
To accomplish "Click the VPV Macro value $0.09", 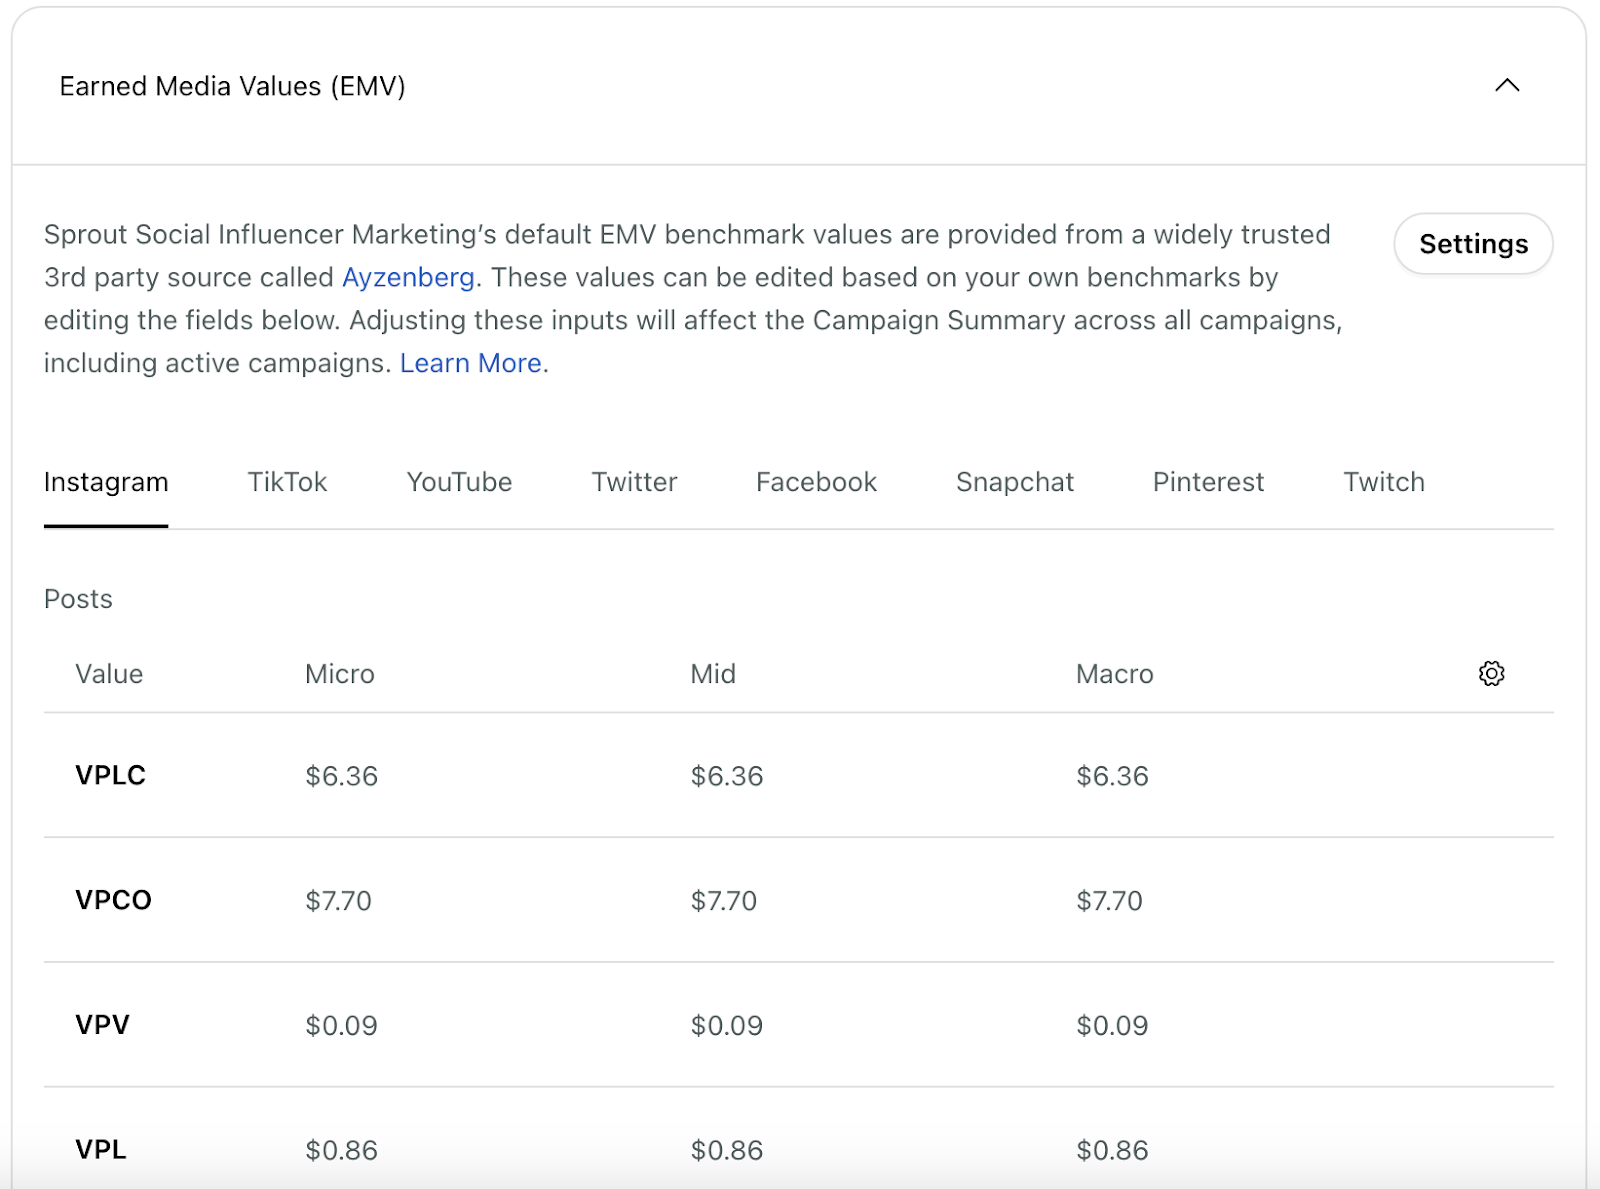I will tap(1112, 1026).
